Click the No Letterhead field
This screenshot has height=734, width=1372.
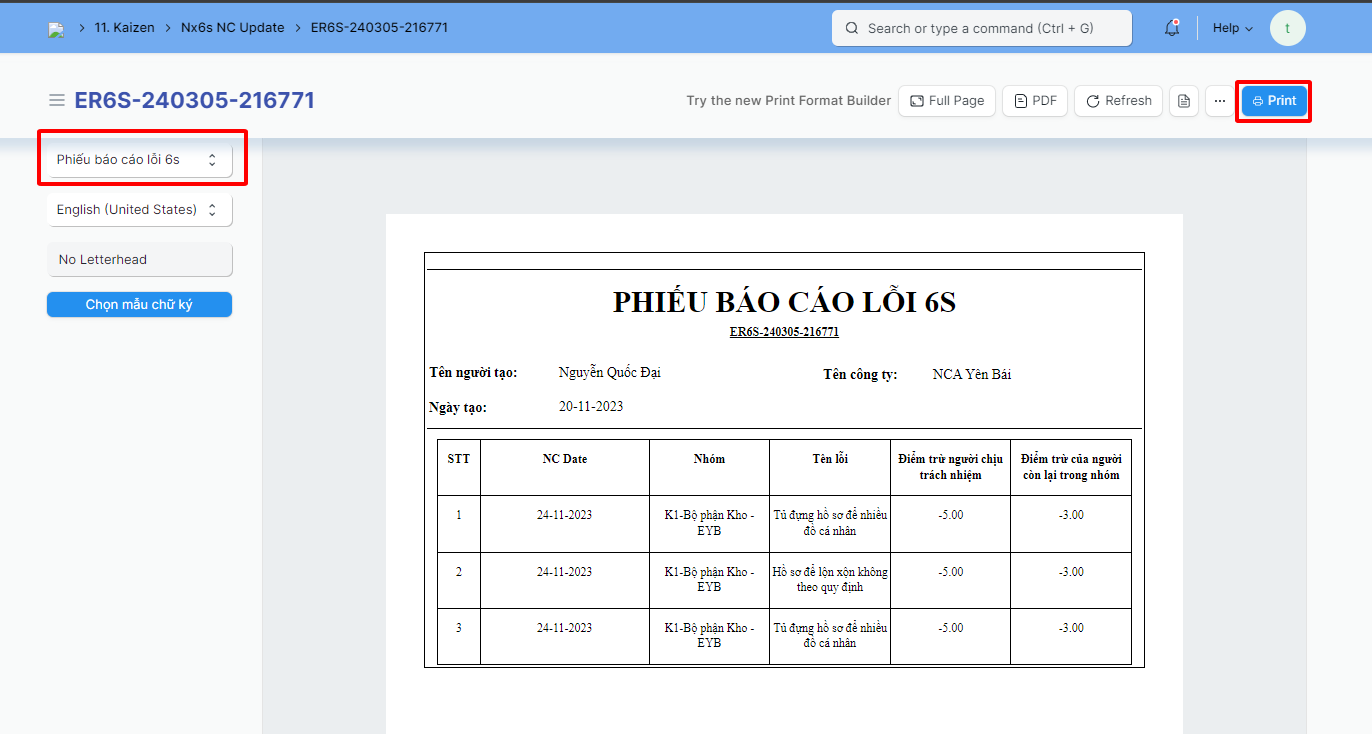coord(139,260)
